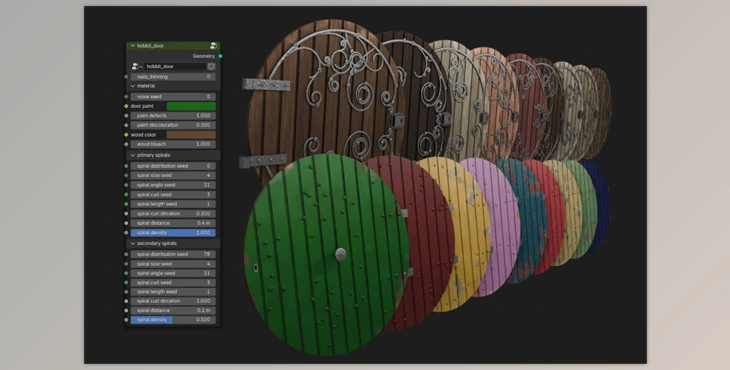The width and height of the screenshot is (730, 370).
Task: Click the noise seed value field
Action: tap(173, 97)
